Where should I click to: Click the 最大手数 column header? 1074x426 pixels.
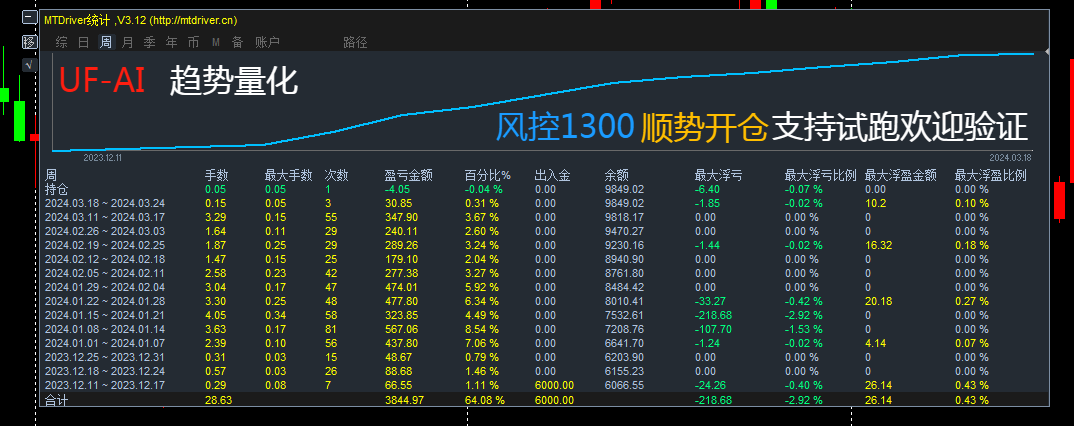coord(288,175)
